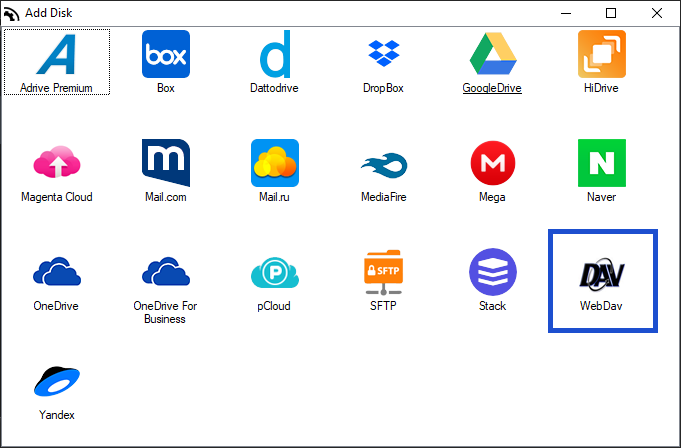Choose the HiDrive orange icon
Image resolution: width=681 pixels, height=448 pixels.
pyautogui.click(x=602, y=54)
